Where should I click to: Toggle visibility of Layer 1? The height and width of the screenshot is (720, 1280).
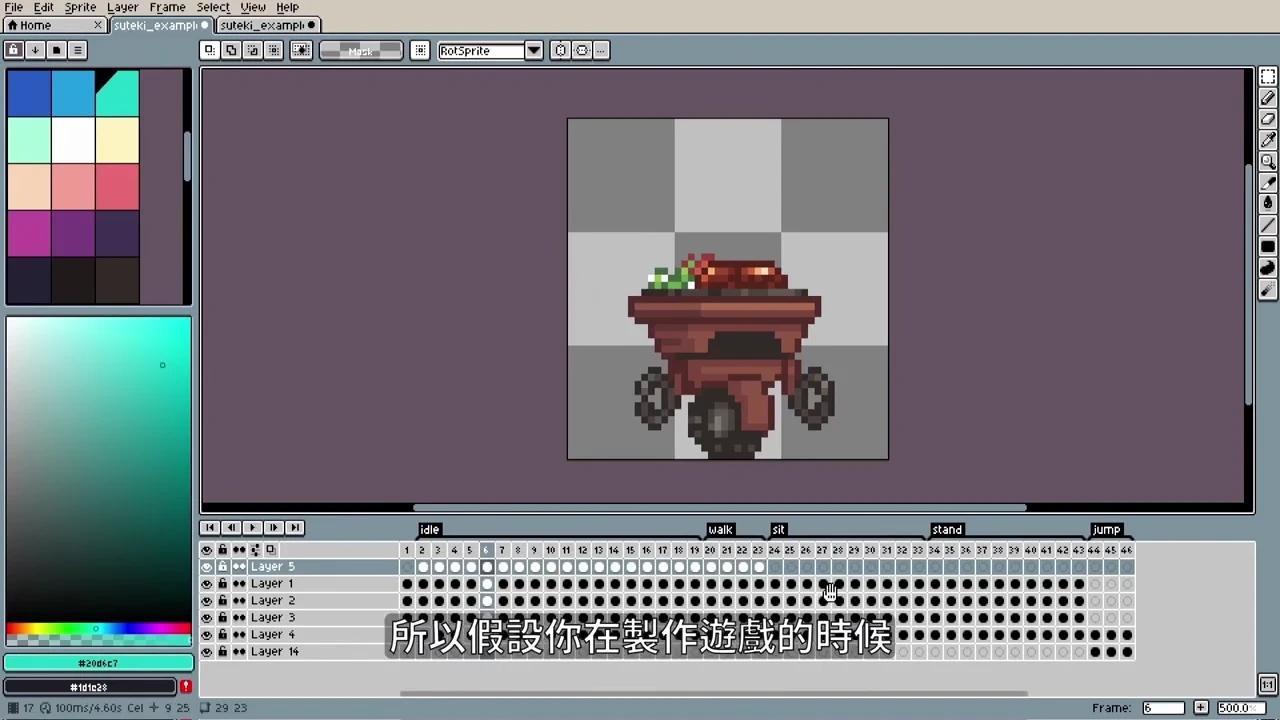click(207, 584)
